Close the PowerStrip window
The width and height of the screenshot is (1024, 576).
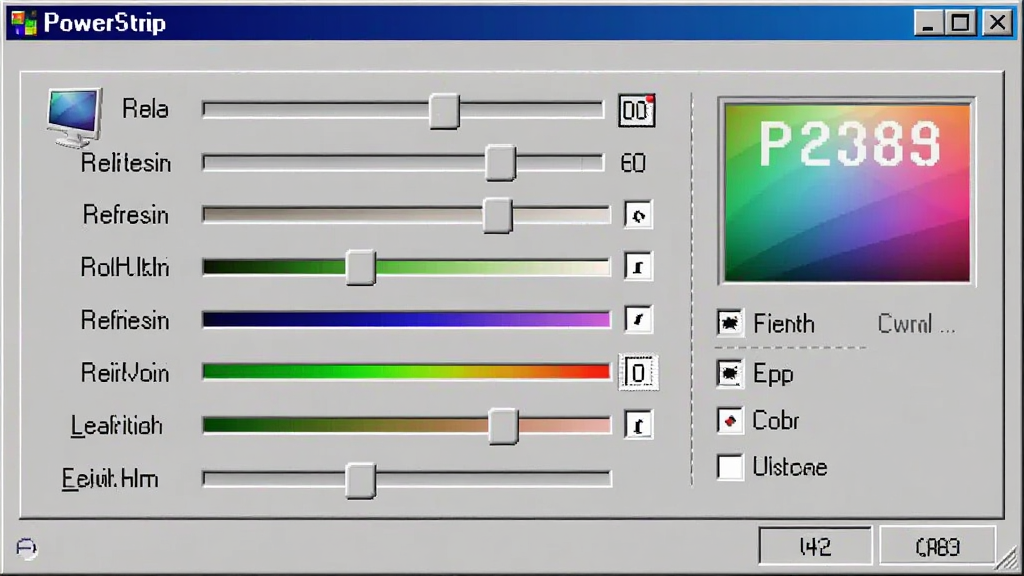click(997, 24)
